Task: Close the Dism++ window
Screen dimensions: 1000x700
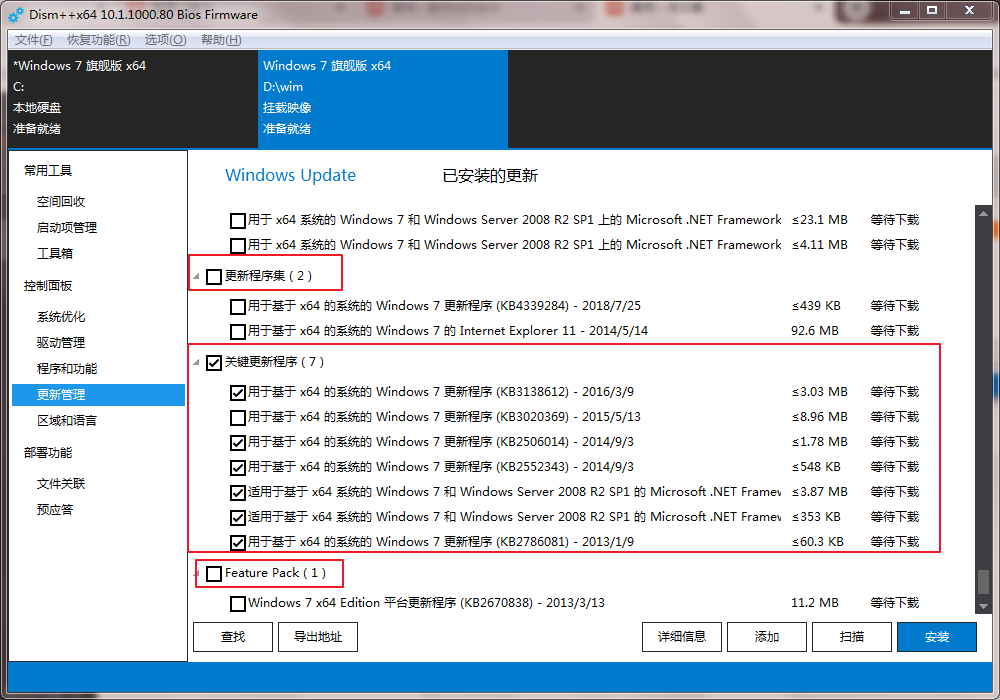Action: [970, 11]
